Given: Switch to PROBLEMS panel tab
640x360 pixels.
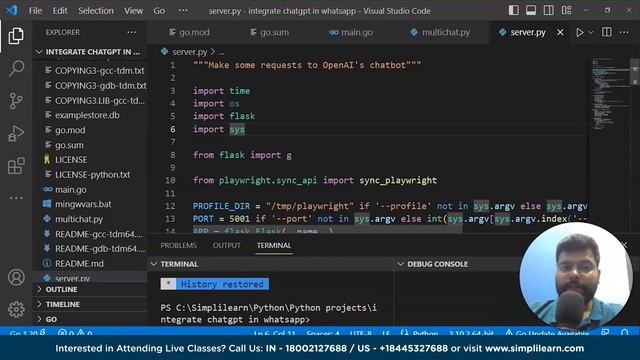Looking at the screenshot, I should 178,245.
